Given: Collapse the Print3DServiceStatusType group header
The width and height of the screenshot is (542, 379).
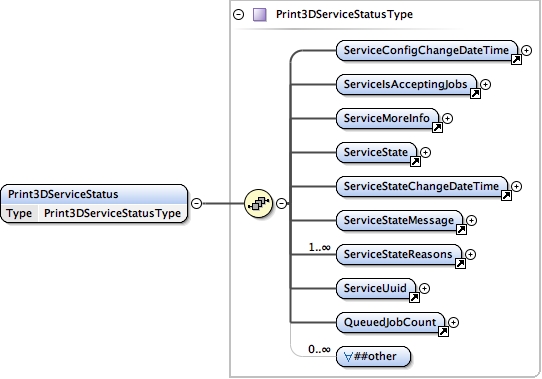Looking at the screenshot, I should tap(239, 15).
